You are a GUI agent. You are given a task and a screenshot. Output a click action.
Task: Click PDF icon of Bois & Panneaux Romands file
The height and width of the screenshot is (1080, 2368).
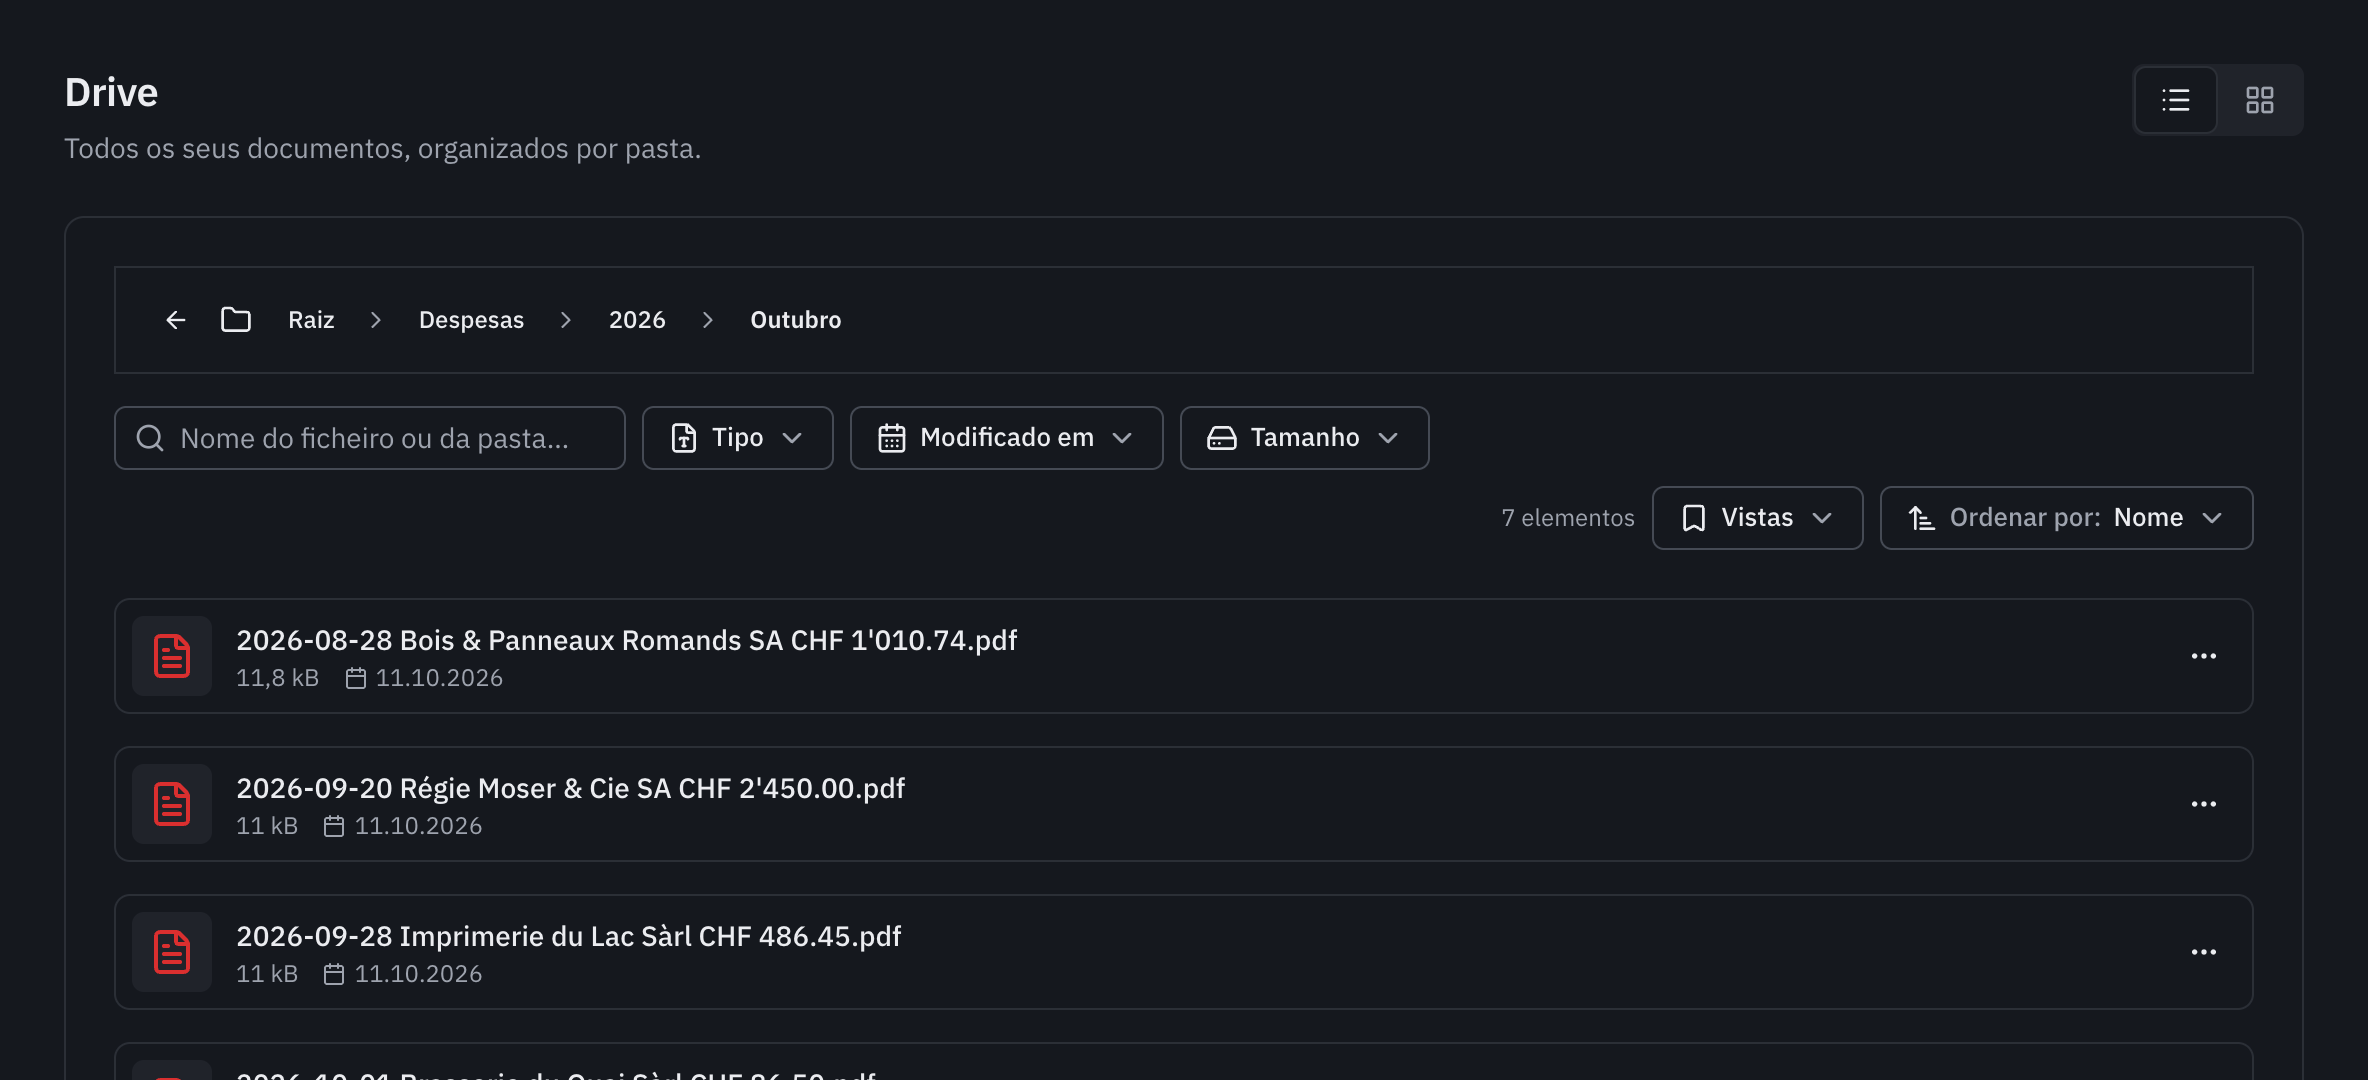point(172,656)
